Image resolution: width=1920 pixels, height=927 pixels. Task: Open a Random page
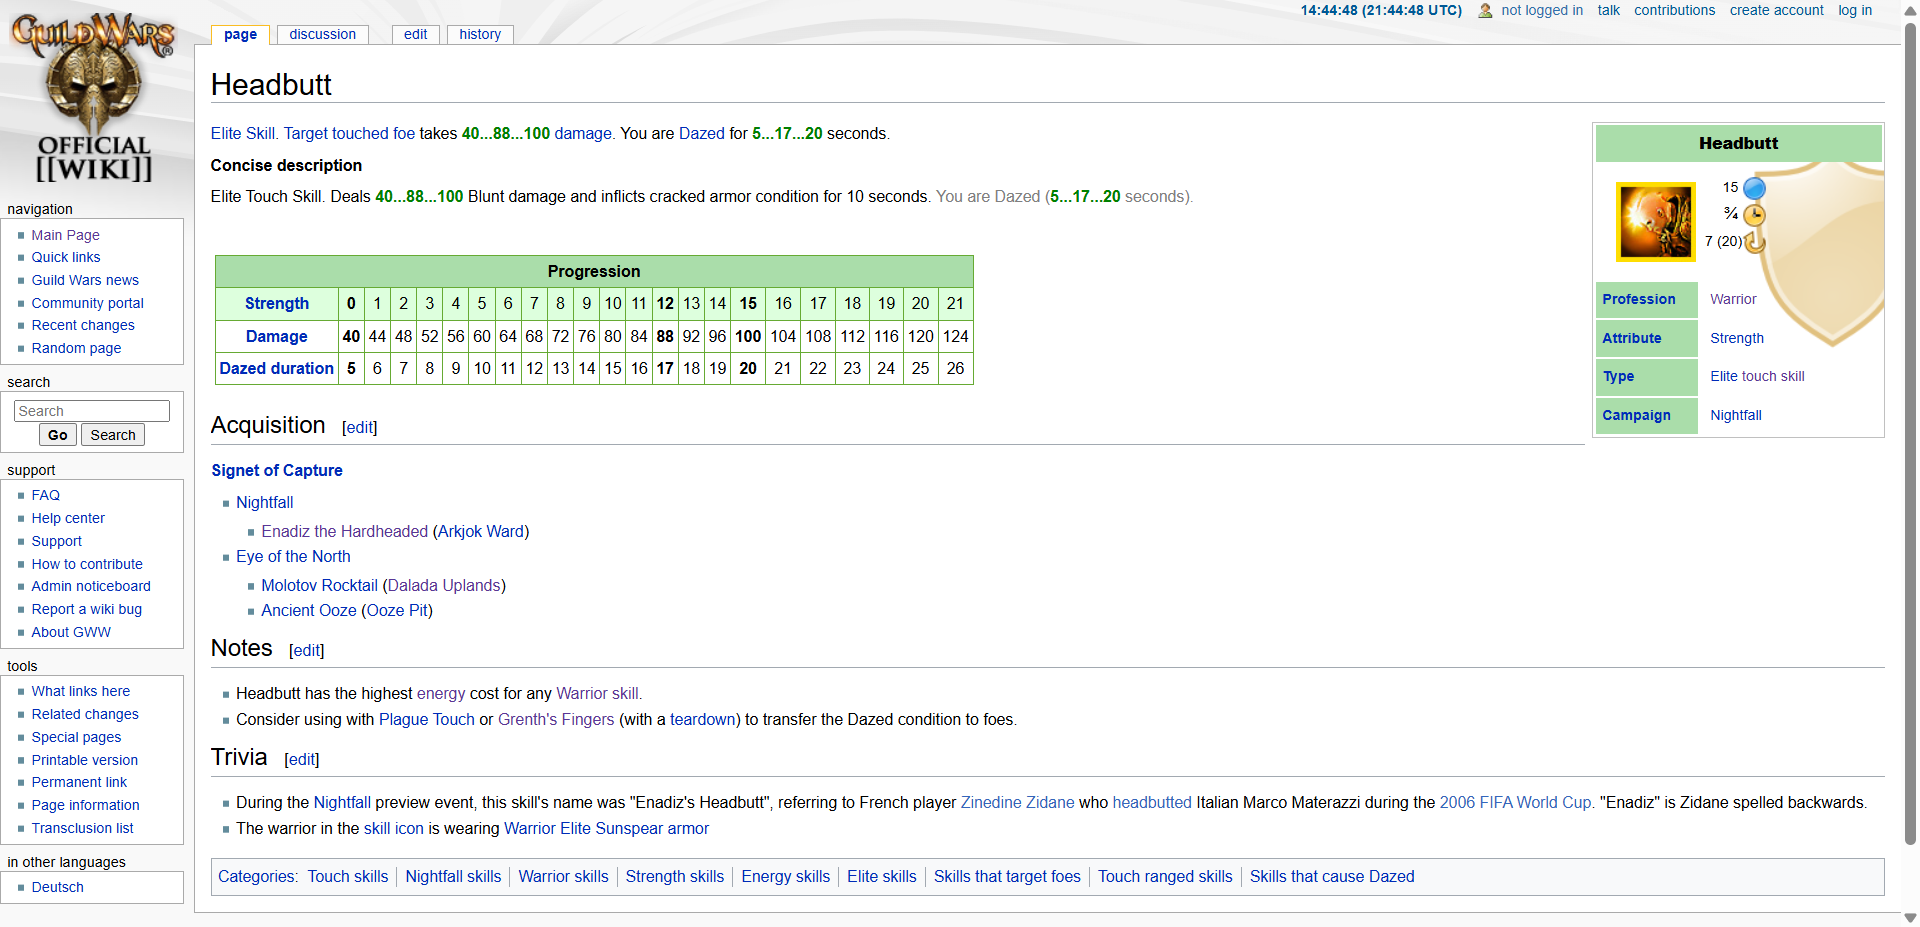76,348
